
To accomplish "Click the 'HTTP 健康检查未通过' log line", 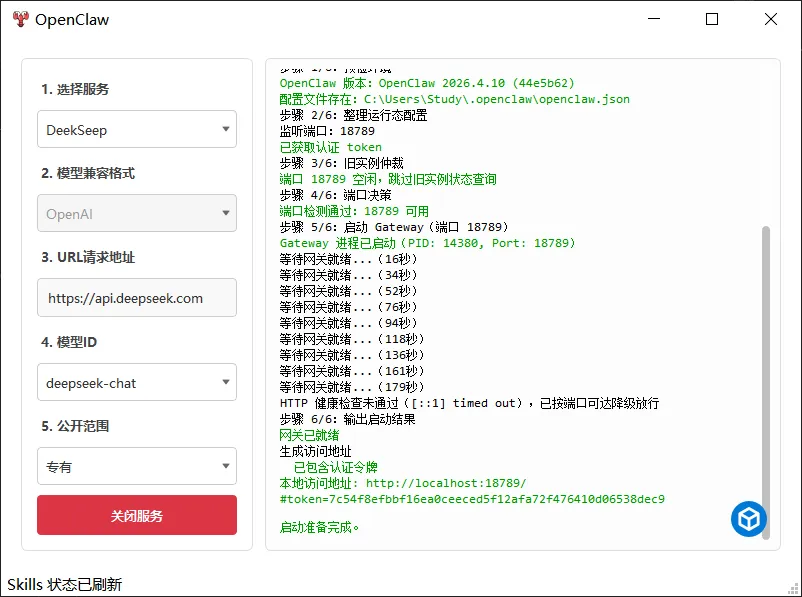I will point(469,403).
